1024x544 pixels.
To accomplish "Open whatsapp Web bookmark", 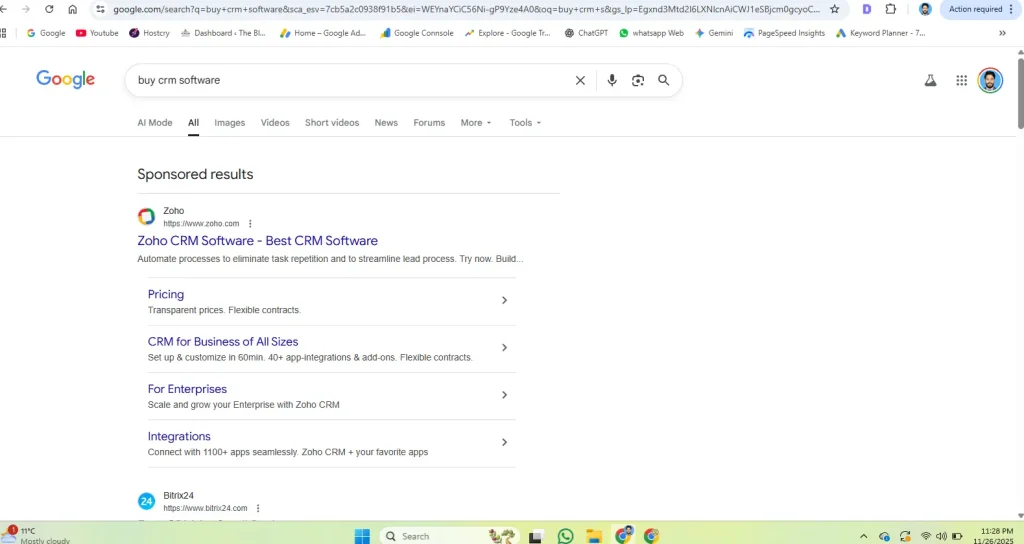I will point(651,33).
